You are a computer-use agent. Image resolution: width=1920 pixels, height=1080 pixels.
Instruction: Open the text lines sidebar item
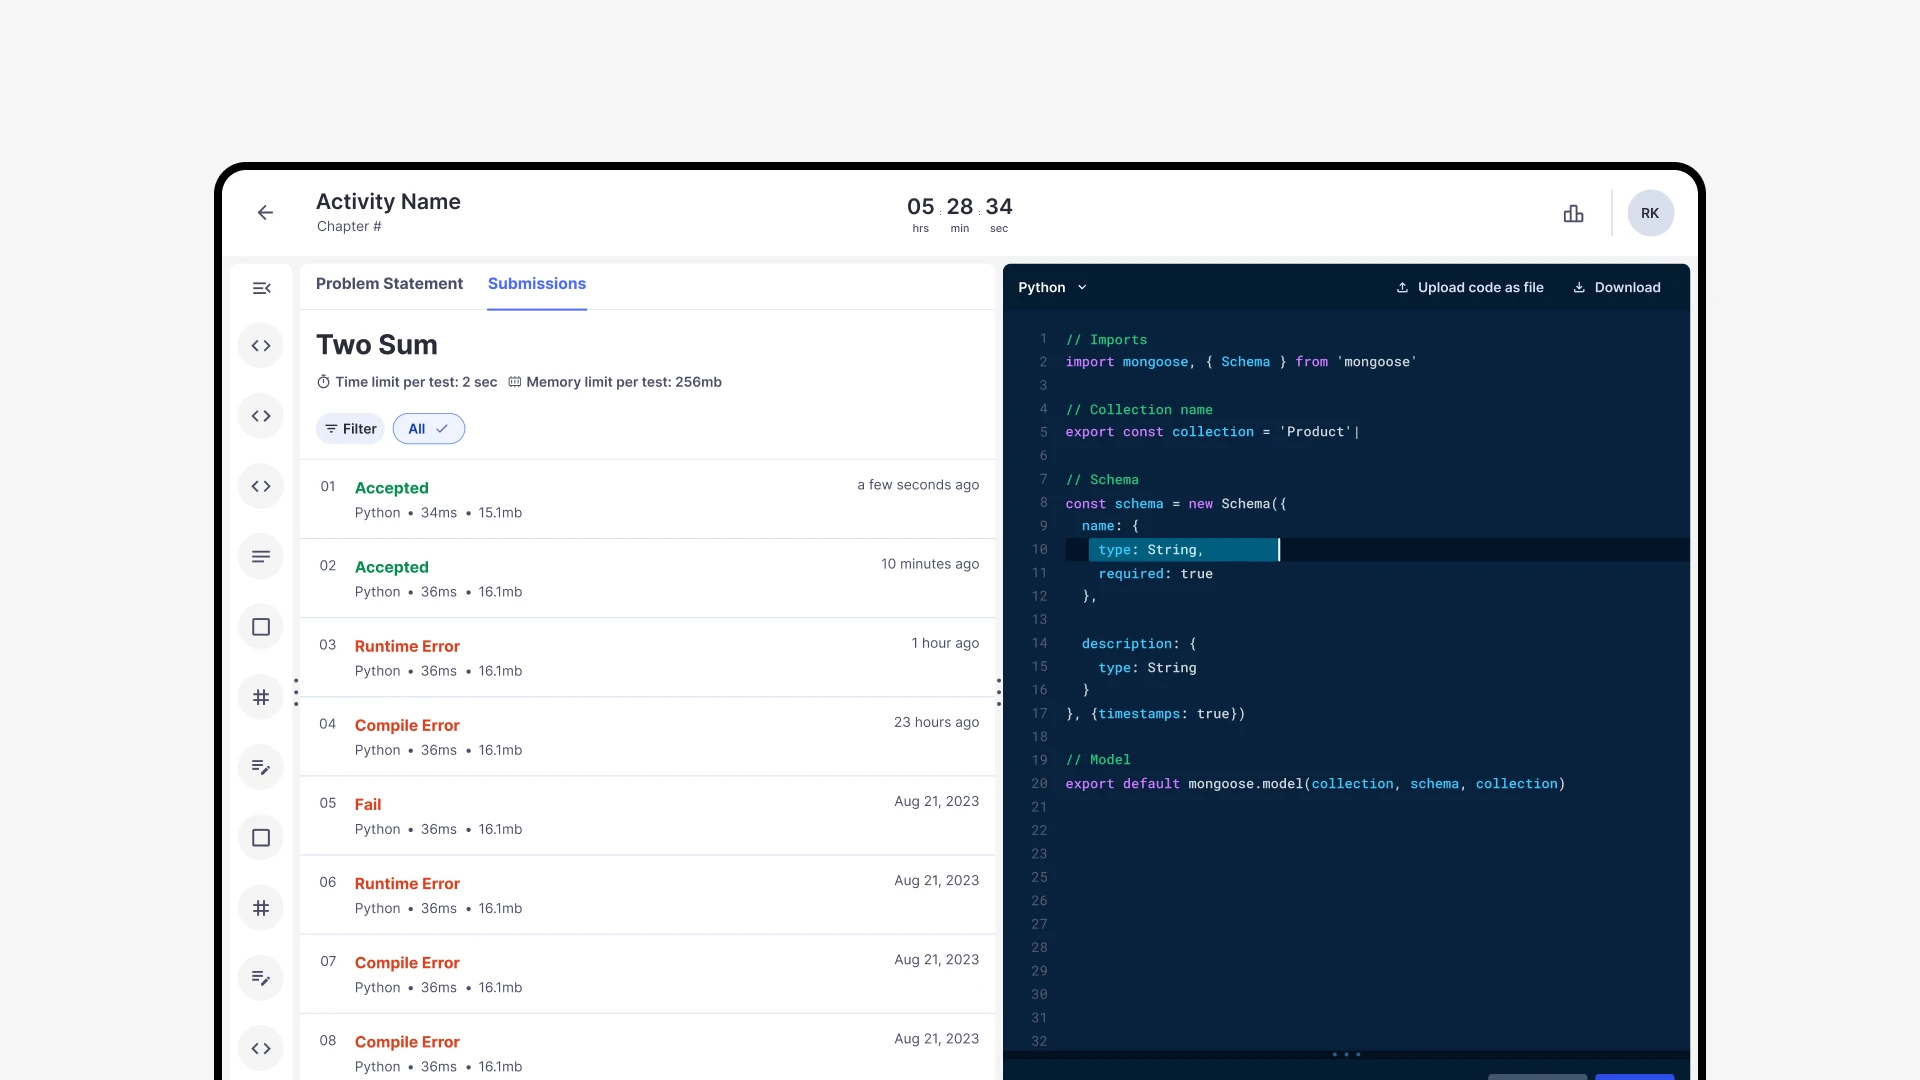pyautogui.click(x=261, y=557)
